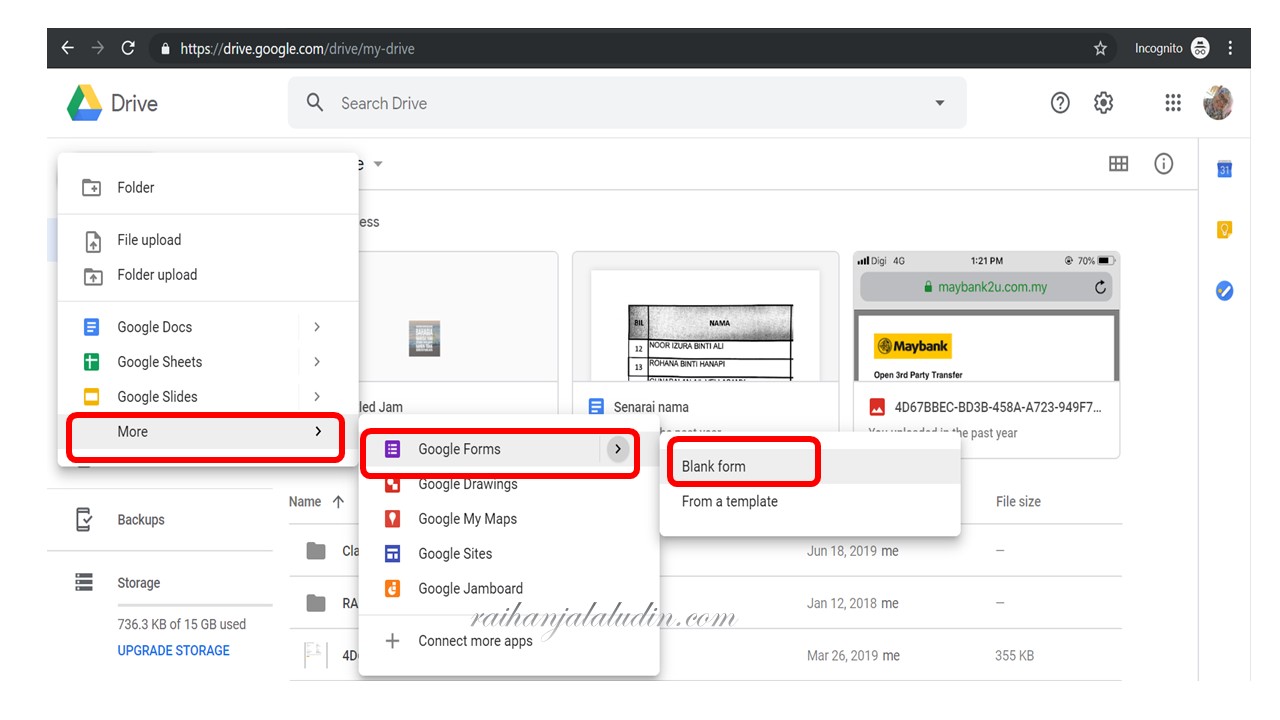This screenshot has height=720, width=1280.
Task: Select From a template option
Action: pos(810,501)
